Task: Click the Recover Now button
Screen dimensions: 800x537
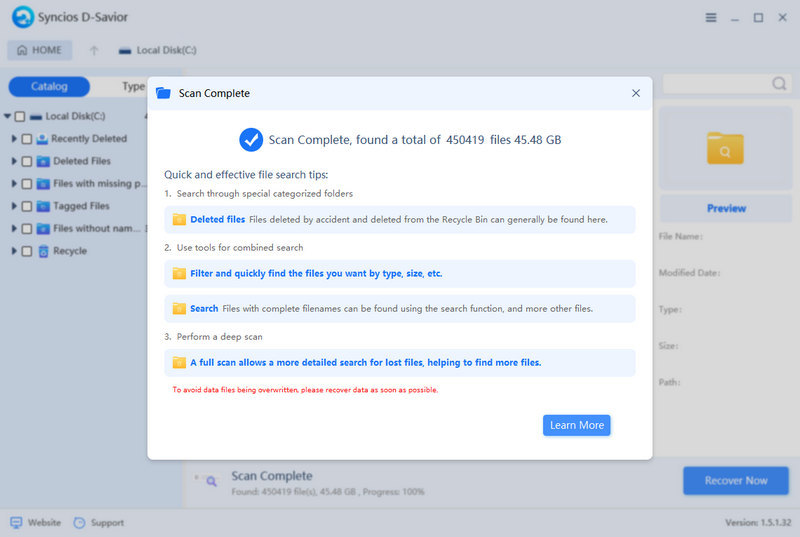Action: (735, 481)
